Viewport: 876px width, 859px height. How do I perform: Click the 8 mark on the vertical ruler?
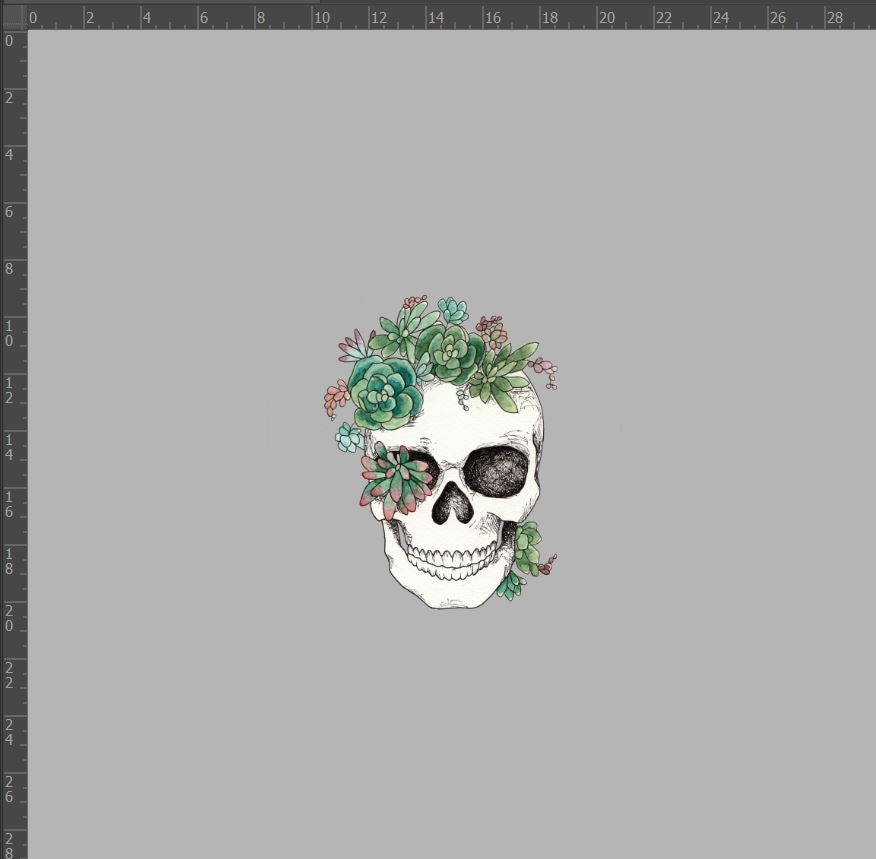(x=10, y=269)
